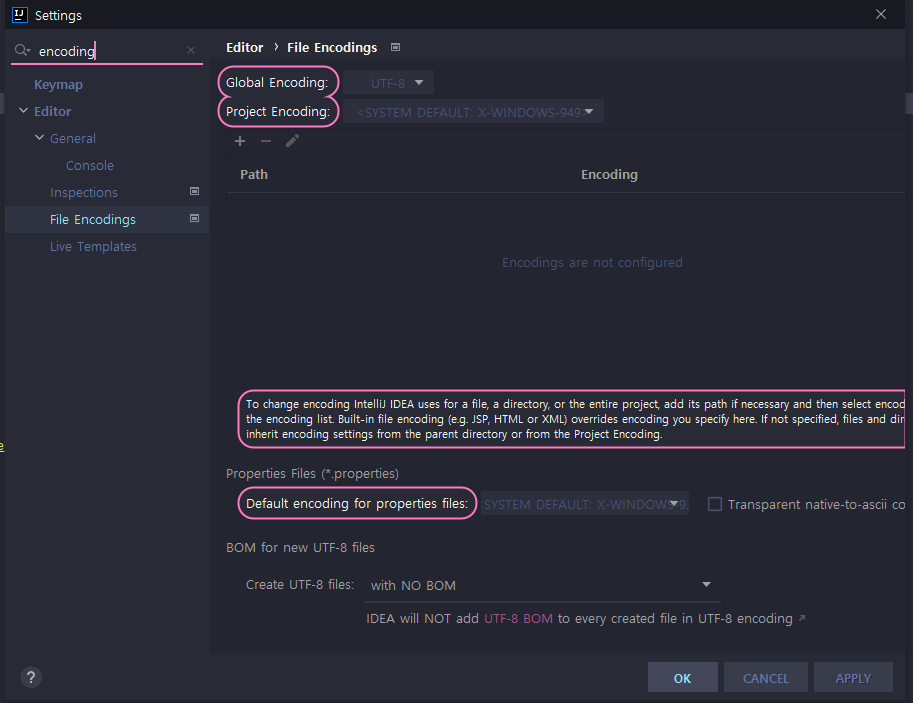Close the Settings dialog window

(x=881, y=14)
